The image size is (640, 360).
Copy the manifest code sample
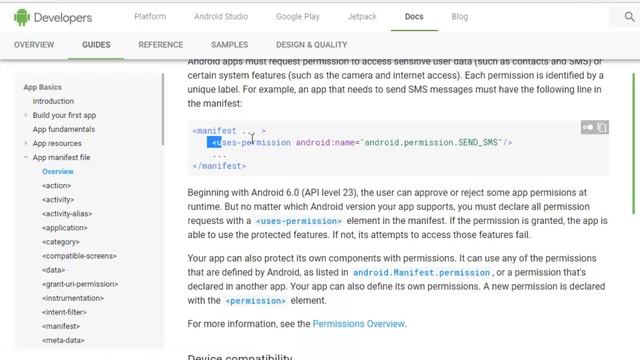click(602, 127)
